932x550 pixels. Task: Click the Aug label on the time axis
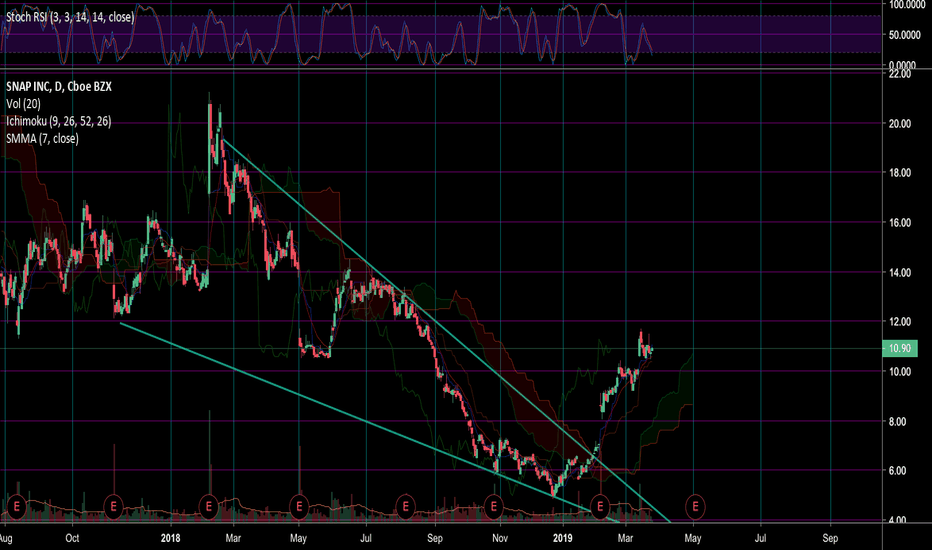click(x=5, y=538)
